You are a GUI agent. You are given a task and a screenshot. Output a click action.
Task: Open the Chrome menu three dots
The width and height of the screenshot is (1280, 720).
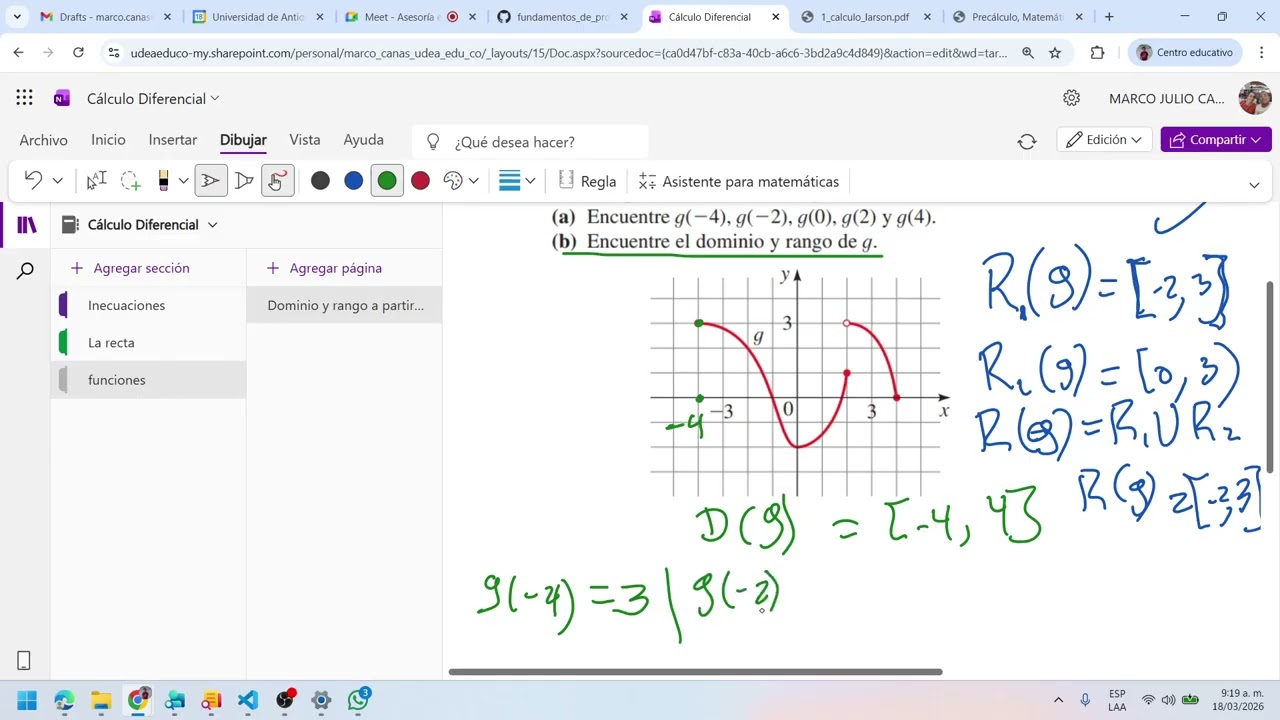(1261, 53)
